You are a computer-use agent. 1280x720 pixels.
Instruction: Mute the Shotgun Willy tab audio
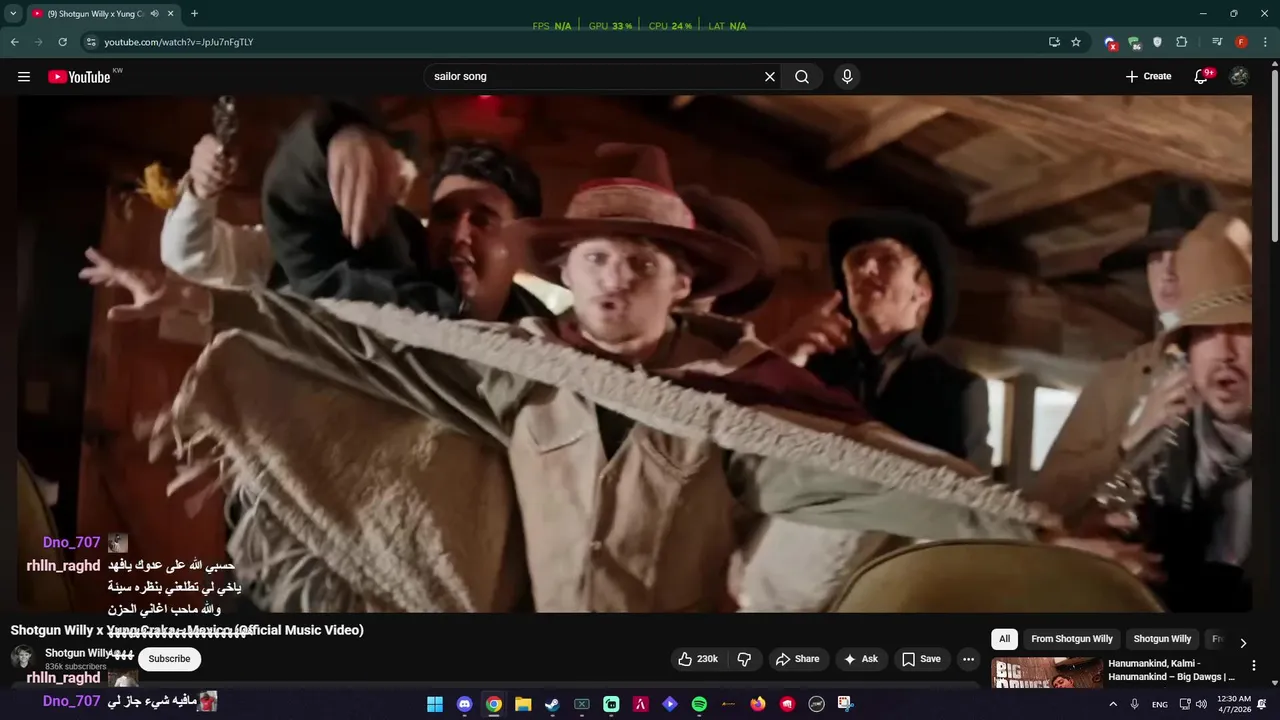click(x=154, y=14)
